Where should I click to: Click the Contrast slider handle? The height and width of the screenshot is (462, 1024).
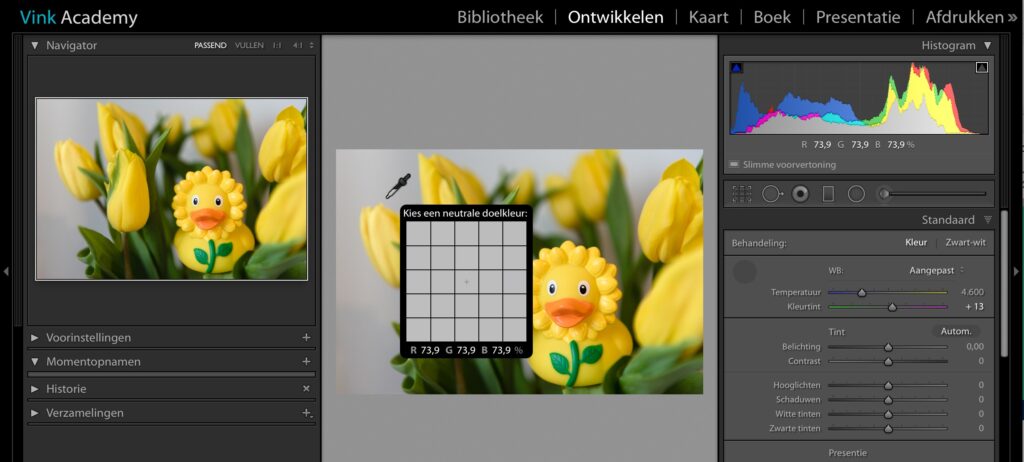point(888,361)
